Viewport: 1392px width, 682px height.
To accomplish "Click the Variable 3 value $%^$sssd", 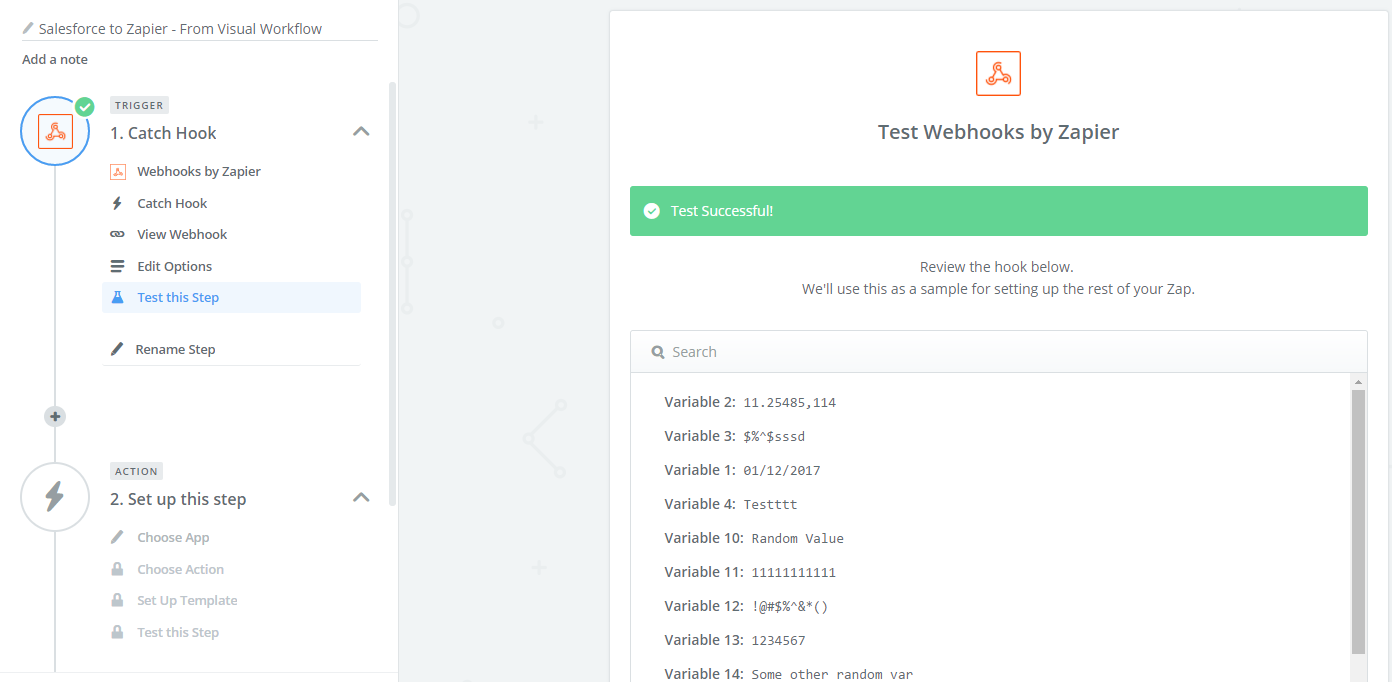I will point(774,436).
